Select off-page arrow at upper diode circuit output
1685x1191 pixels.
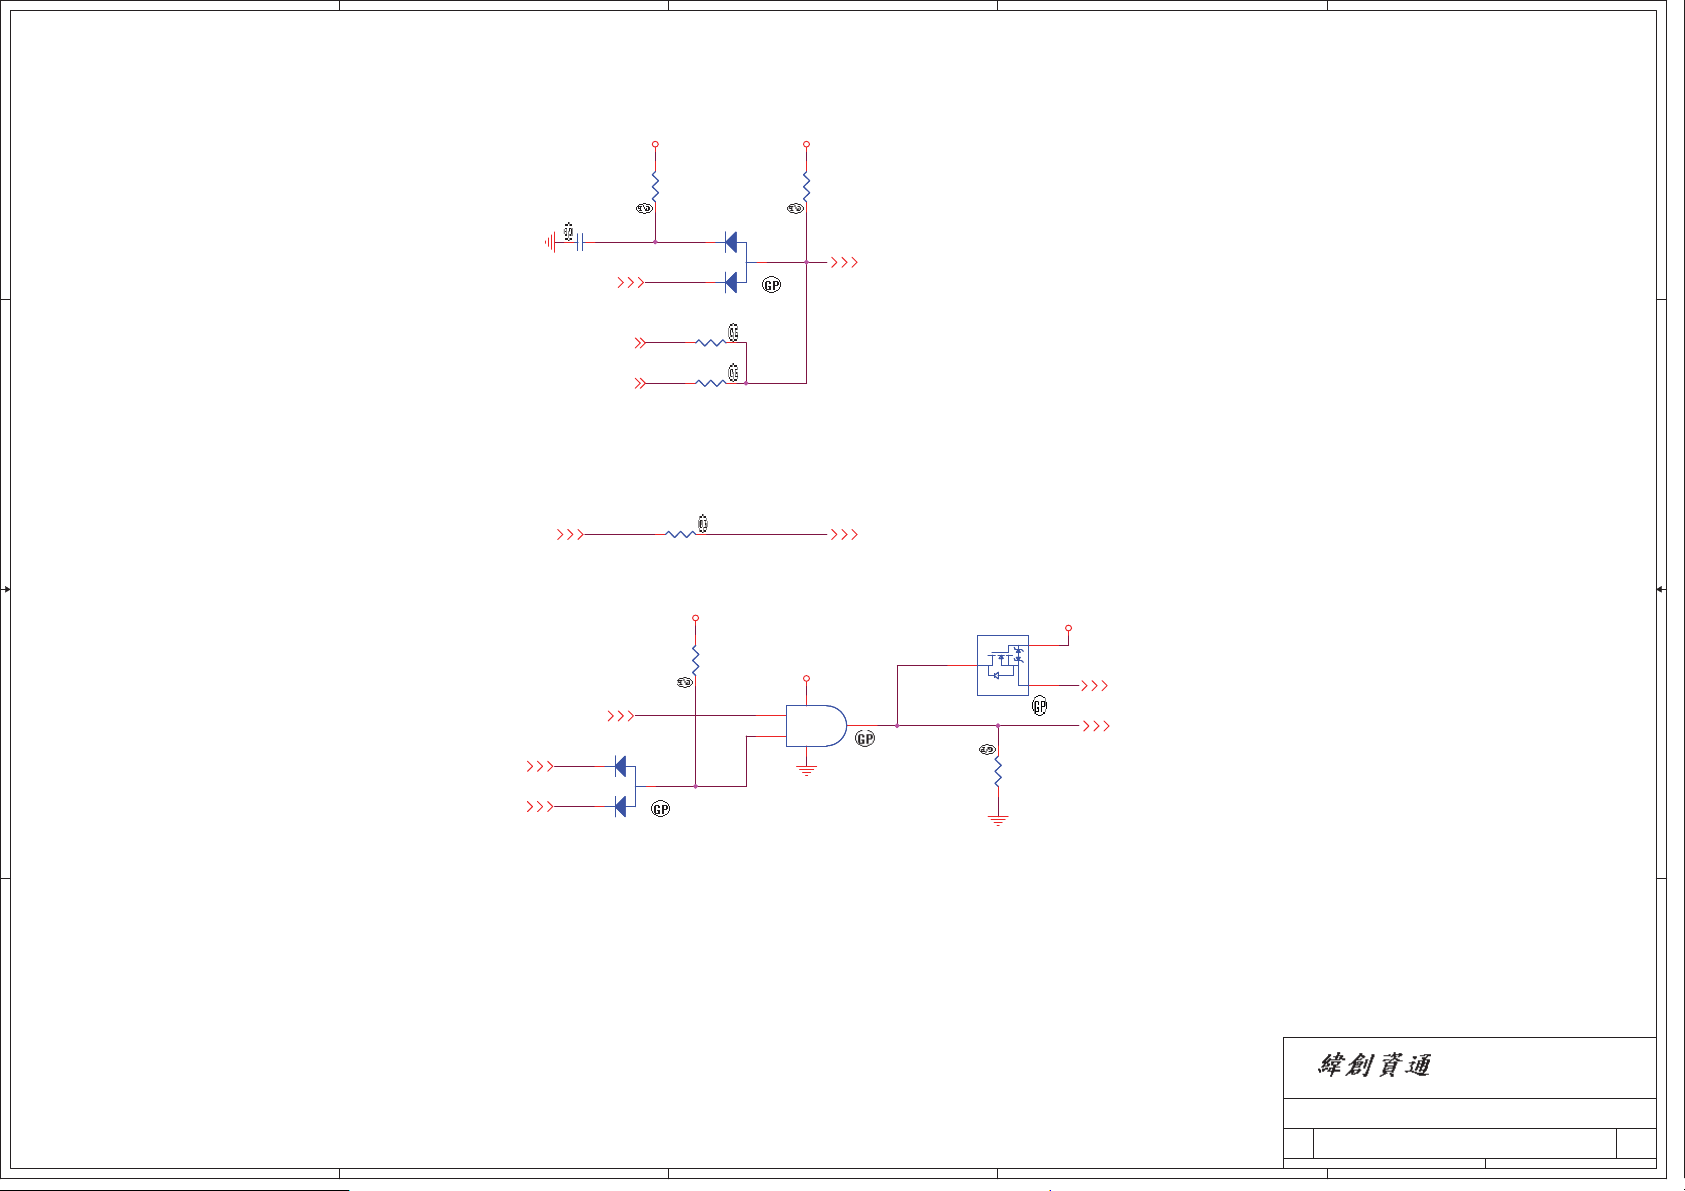point(845,262)
